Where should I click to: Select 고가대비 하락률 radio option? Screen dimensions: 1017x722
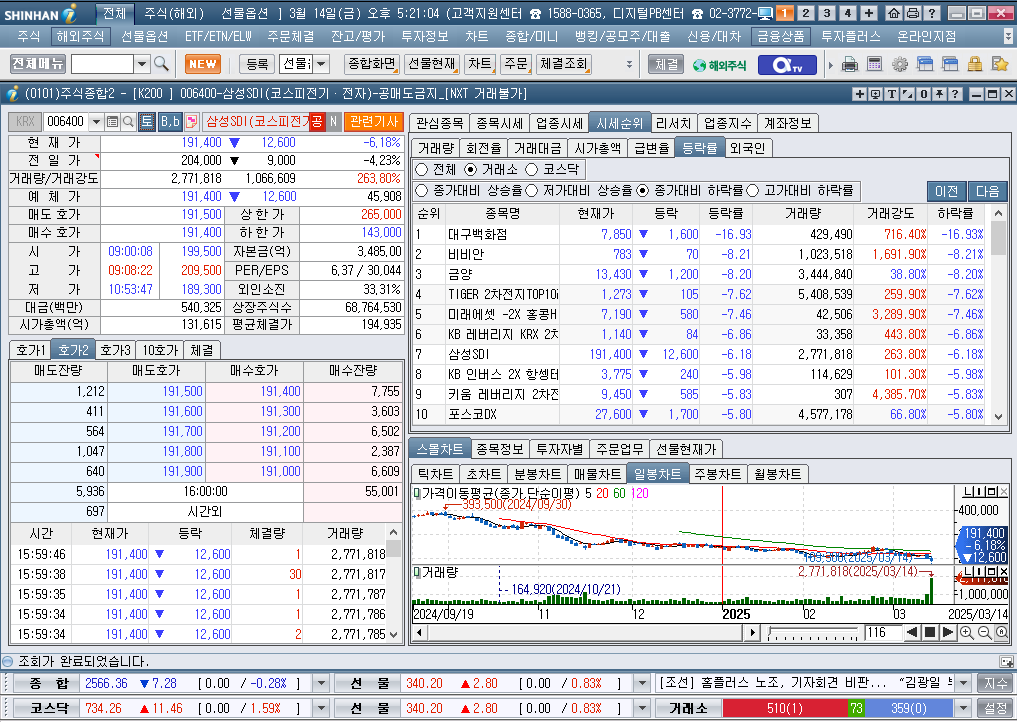(752, 191)
